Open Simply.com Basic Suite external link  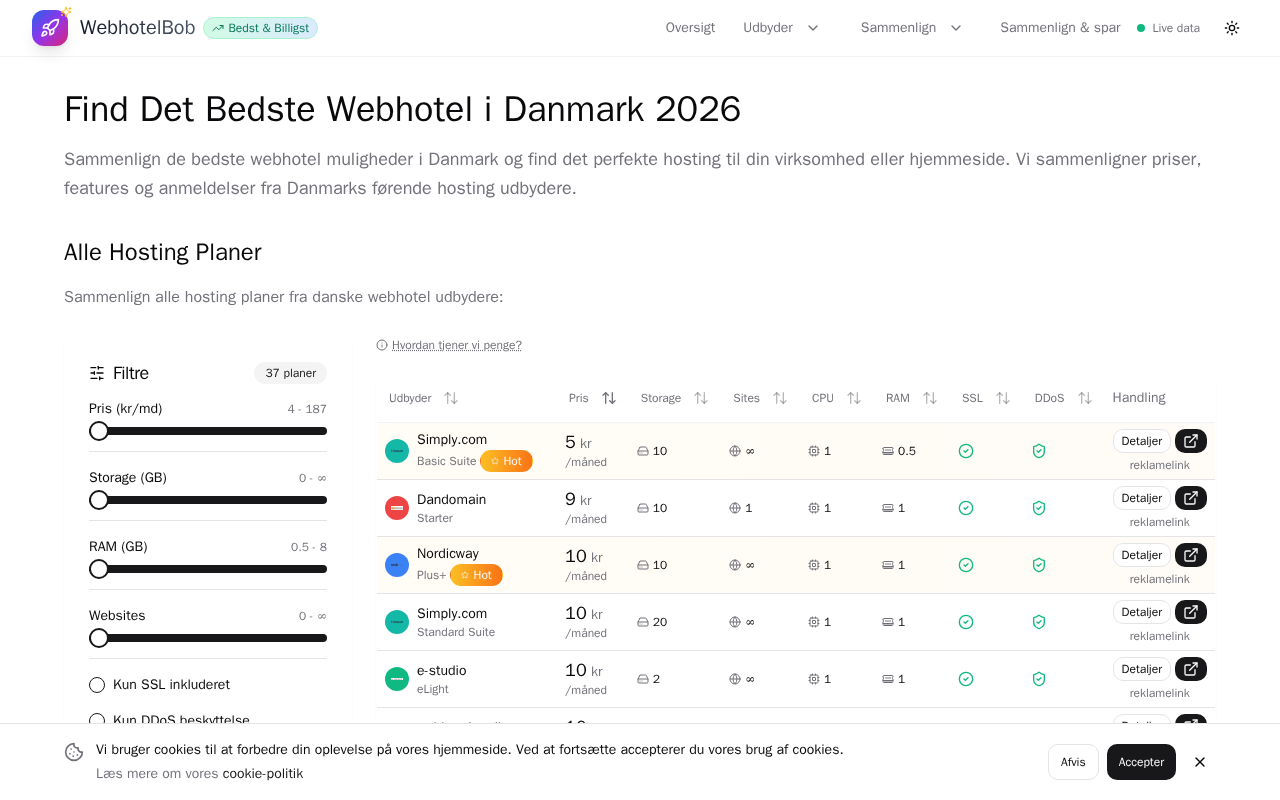tap(1190, 441)
